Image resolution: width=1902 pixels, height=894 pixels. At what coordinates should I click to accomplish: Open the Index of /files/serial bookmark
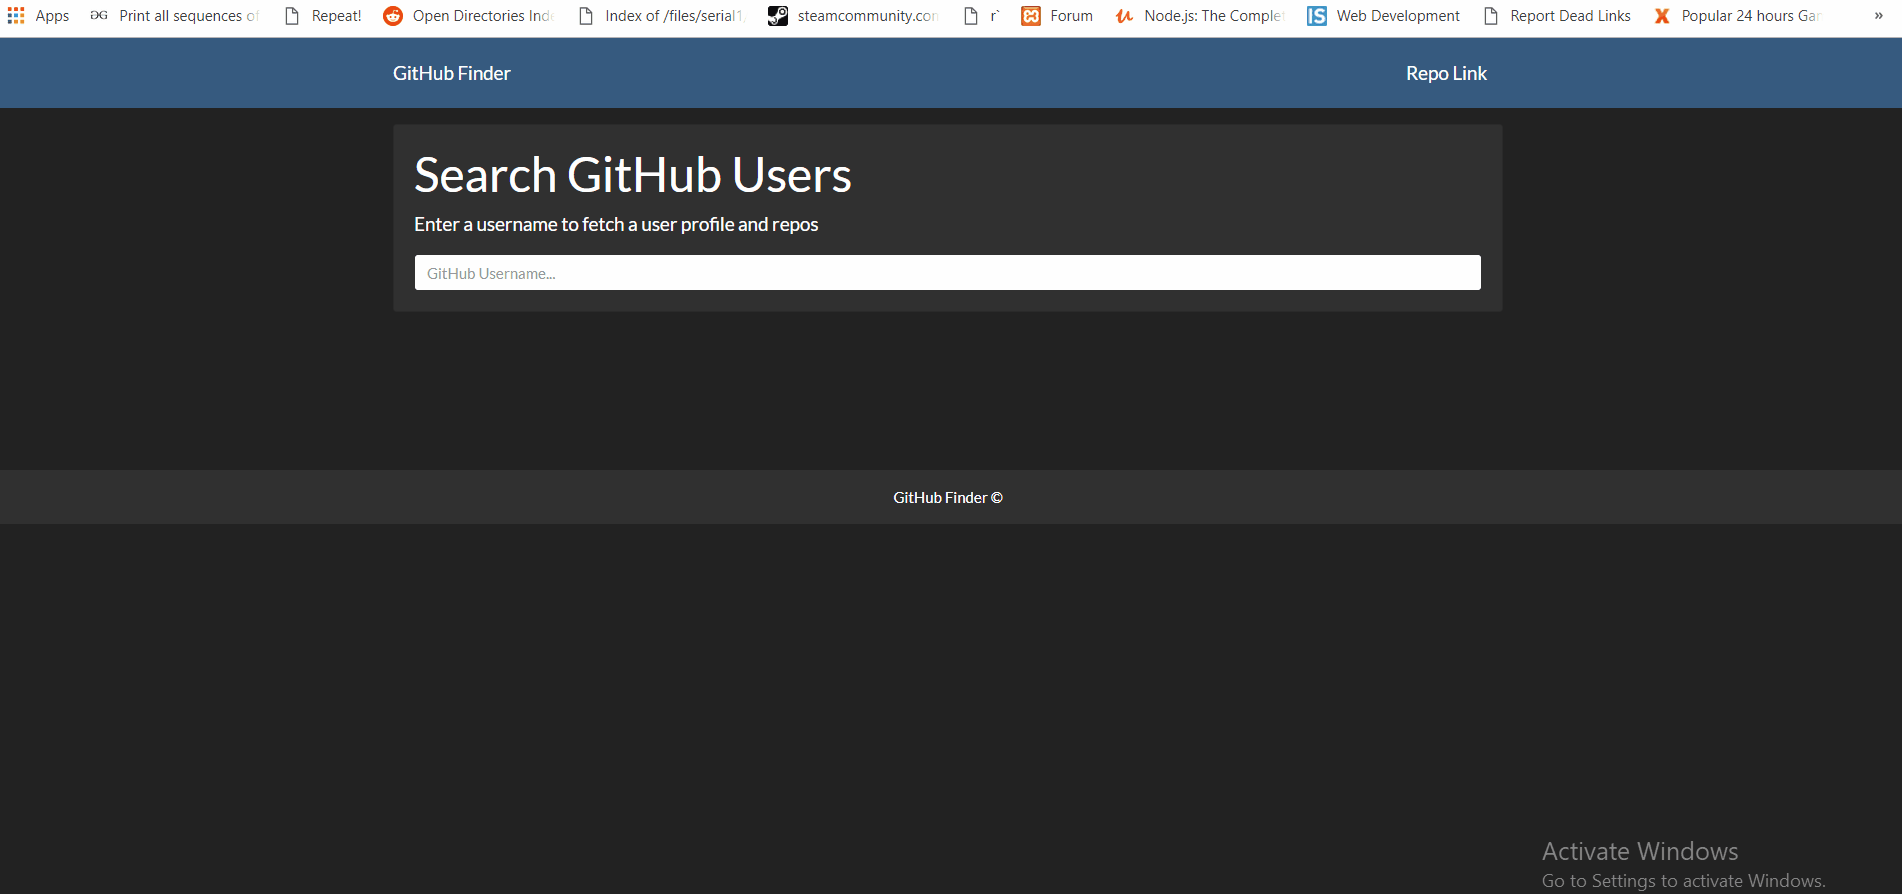662,16
